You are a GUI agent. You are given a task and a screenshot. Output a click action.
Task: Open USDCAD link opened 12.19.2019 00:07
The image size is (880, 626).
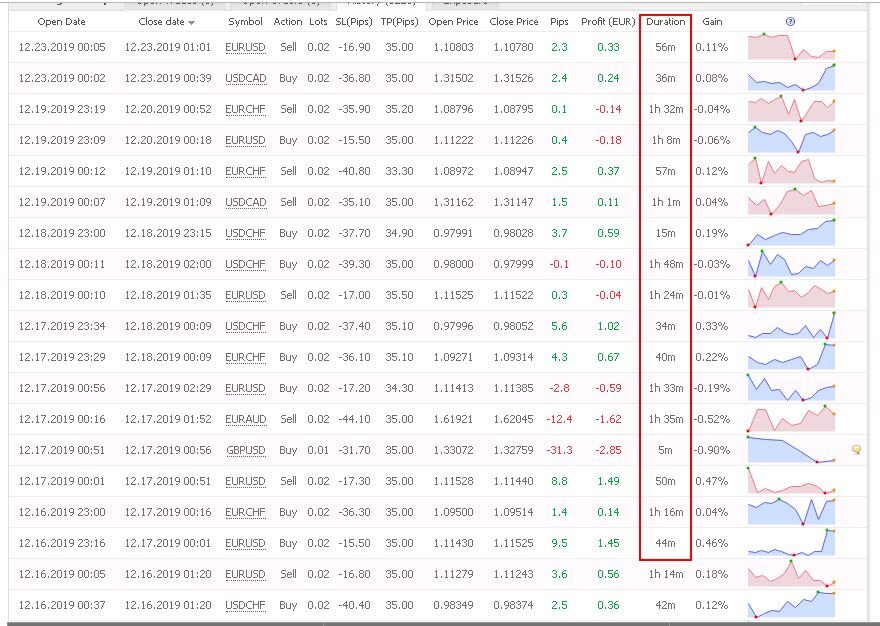(x=245, y=202)
